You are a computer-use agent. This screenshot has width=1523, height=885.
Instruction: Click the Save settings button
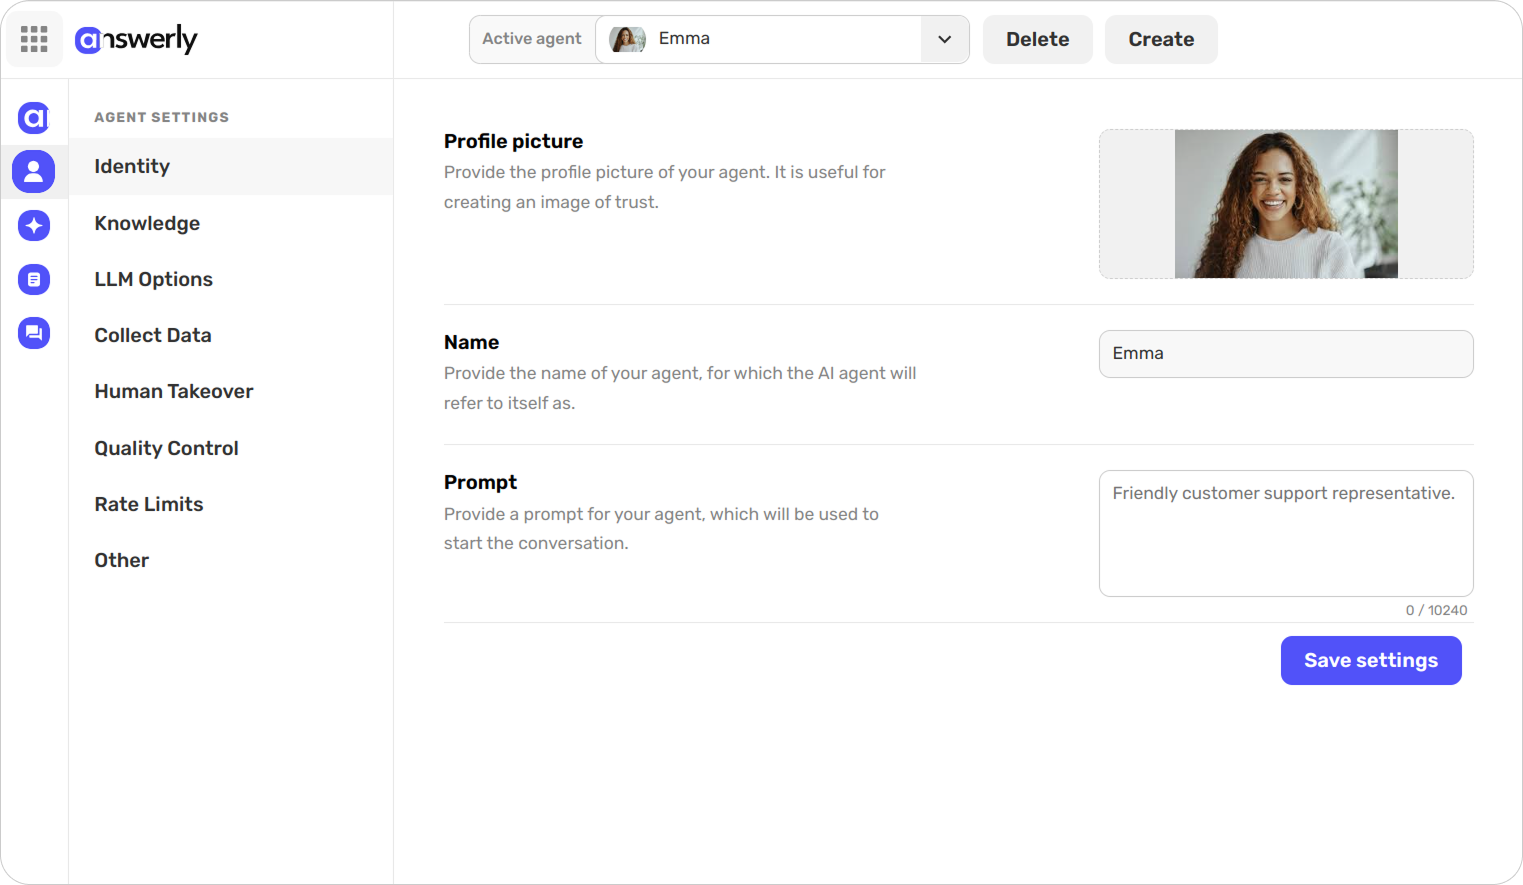1371,660
